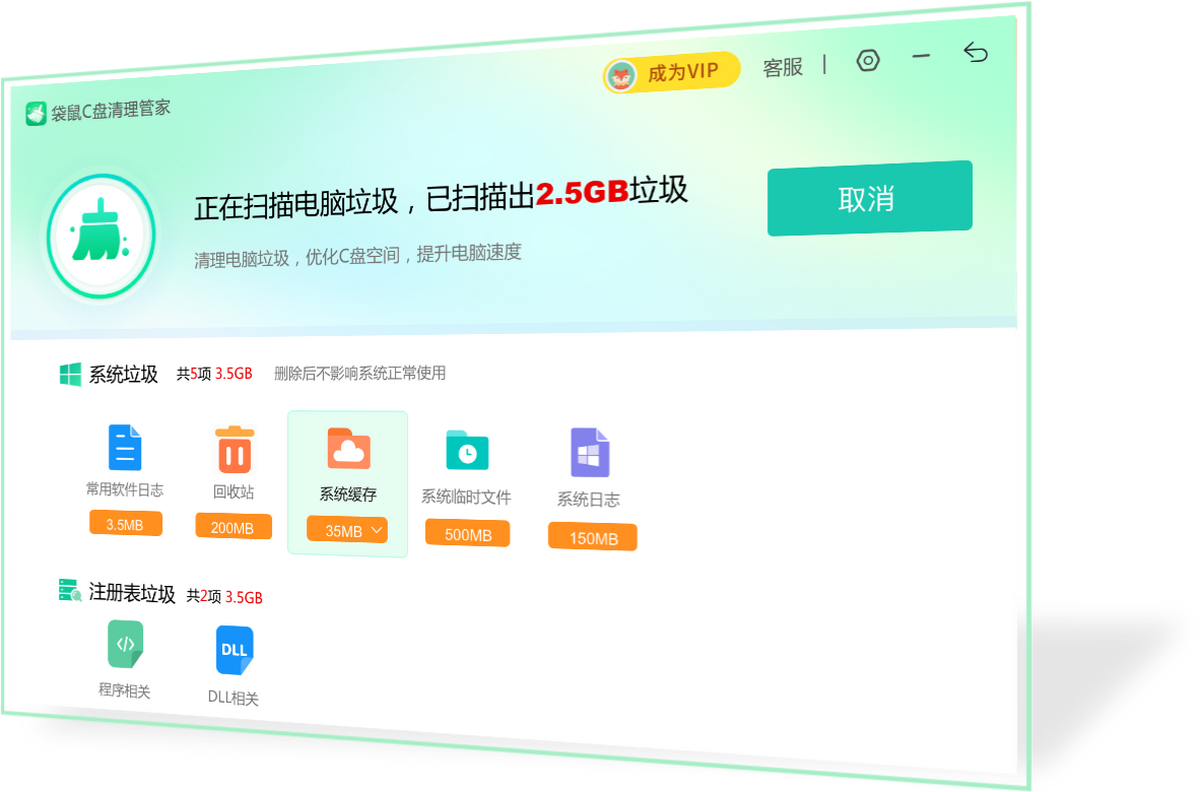Minimize the cleaner window
The height and width of the screenshot is (792, 1200).
(922, 57)
